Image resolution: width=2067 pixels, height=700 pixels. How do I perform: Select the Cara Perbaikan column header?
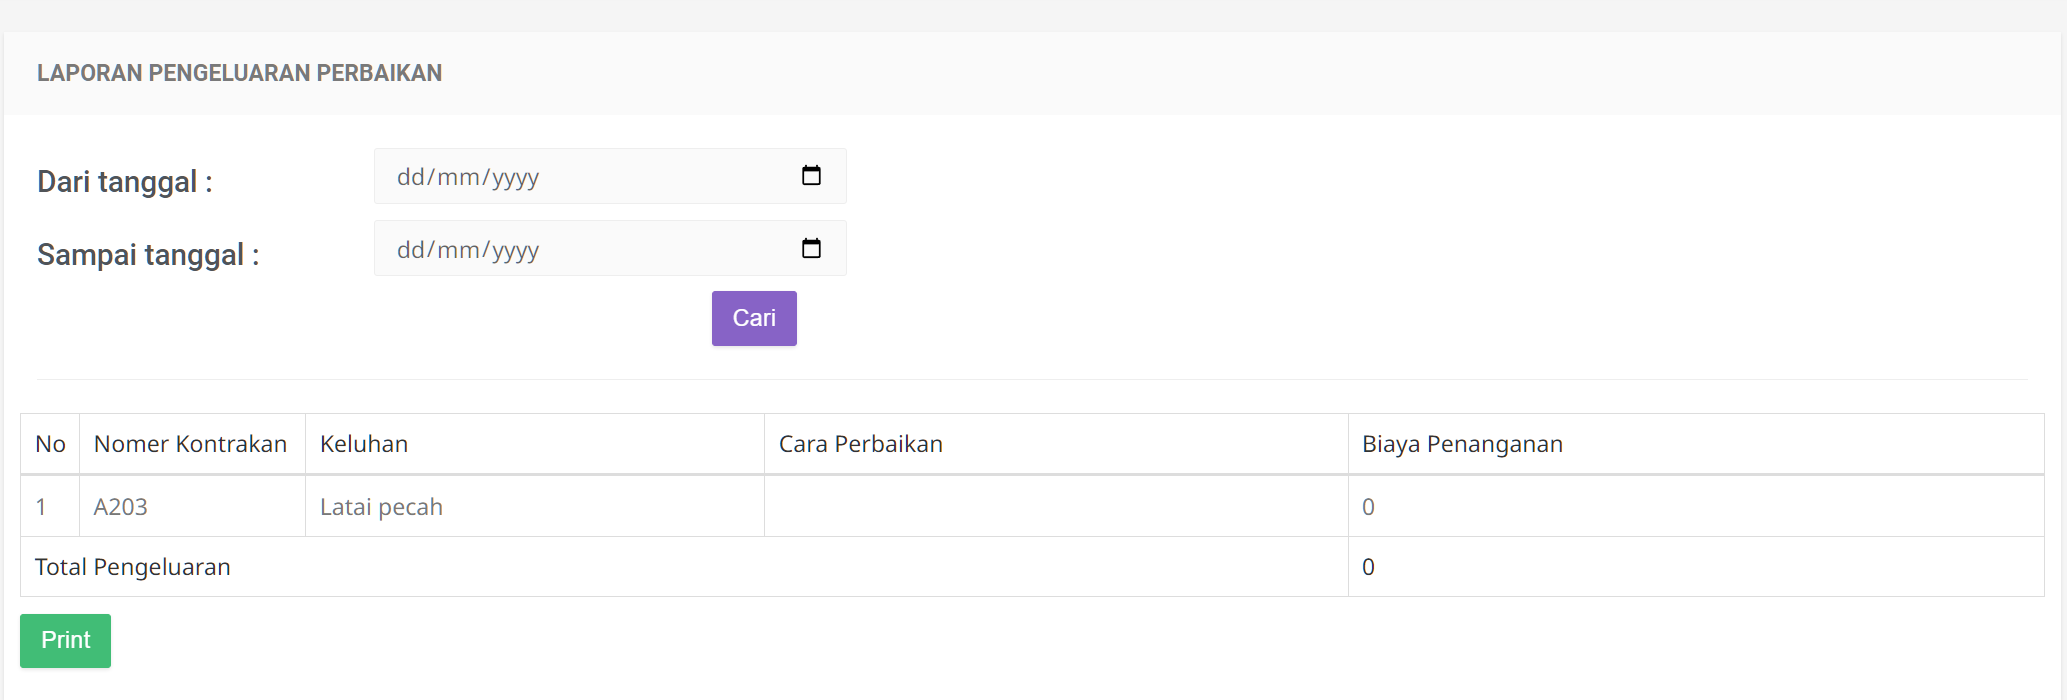(1056, 444)
